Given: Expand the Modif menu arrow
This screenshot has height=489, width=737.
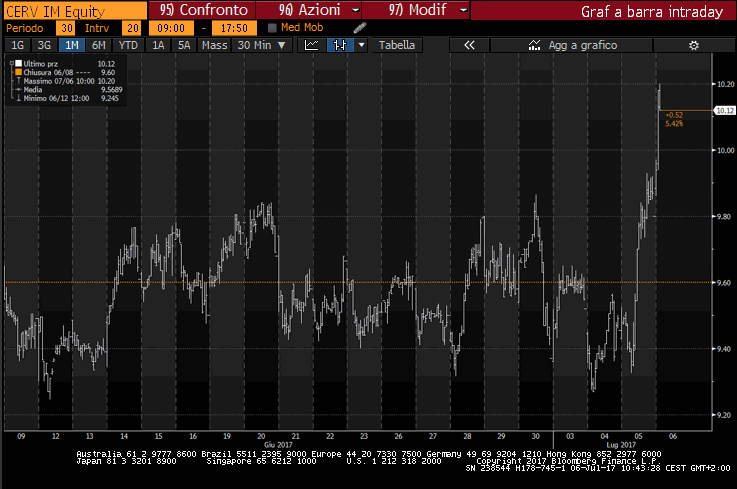Looking at the screenshot, I should pos(463,10).
